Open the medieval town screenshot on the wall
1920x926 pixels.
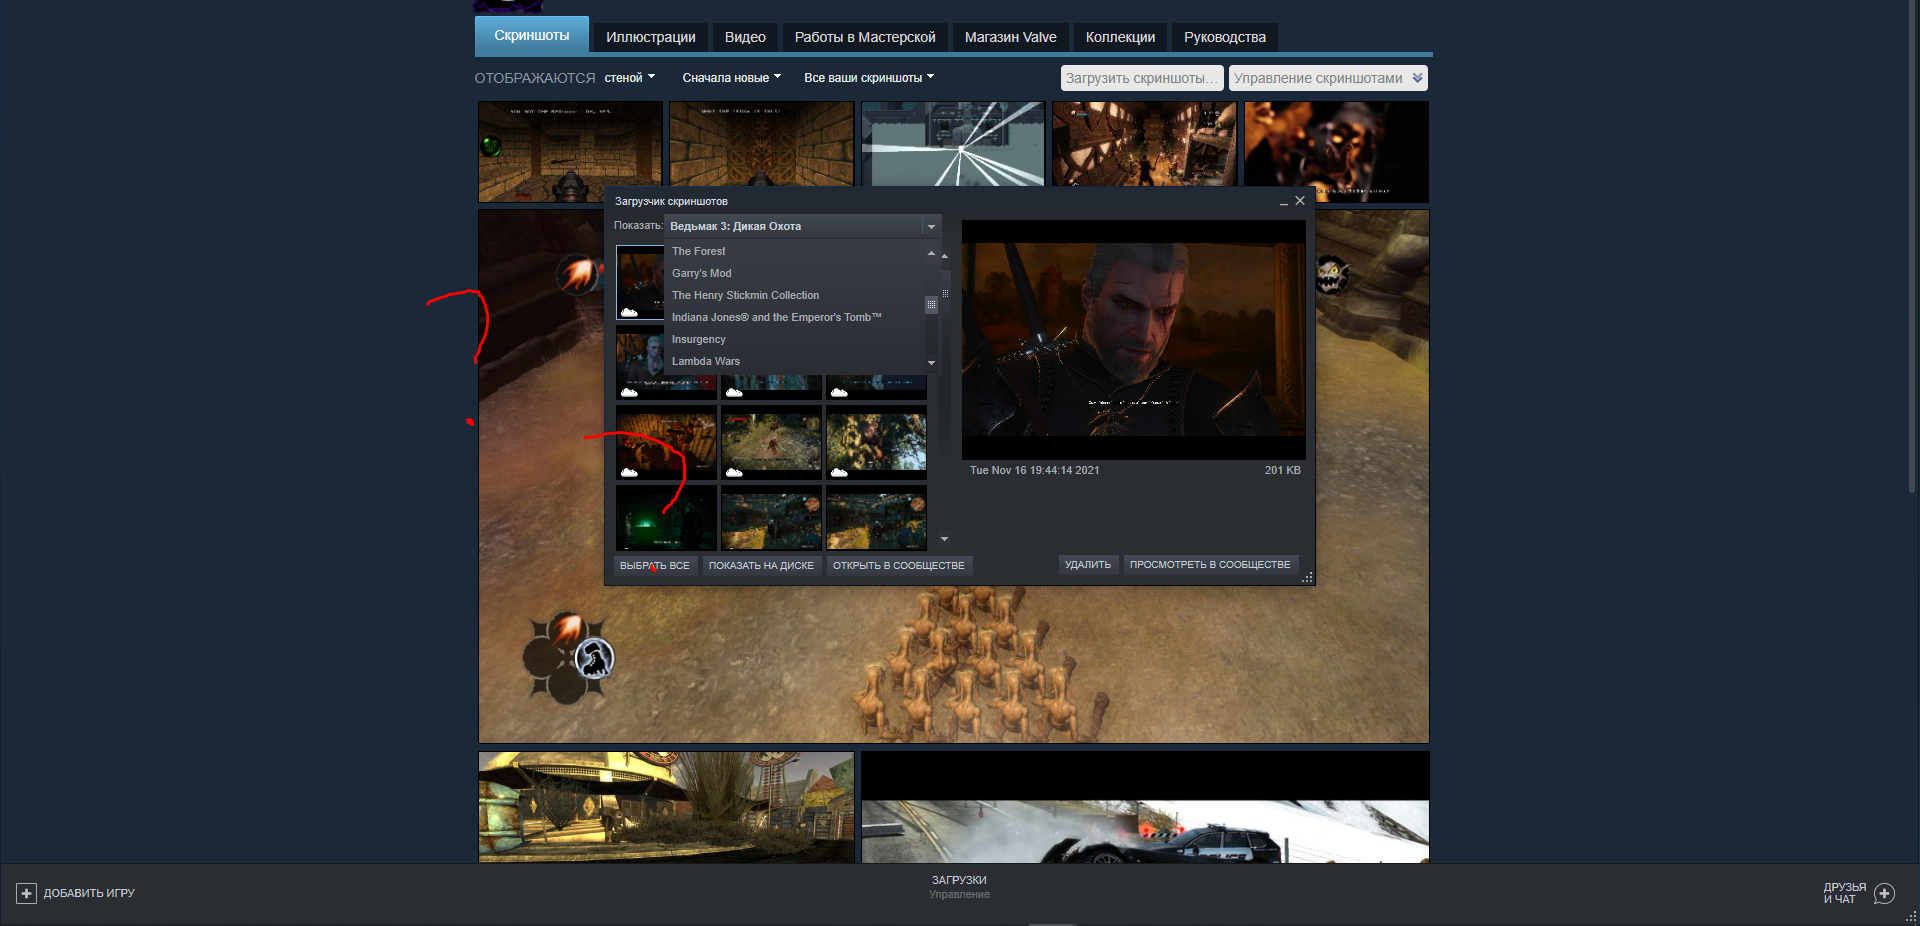point(1144,144)
